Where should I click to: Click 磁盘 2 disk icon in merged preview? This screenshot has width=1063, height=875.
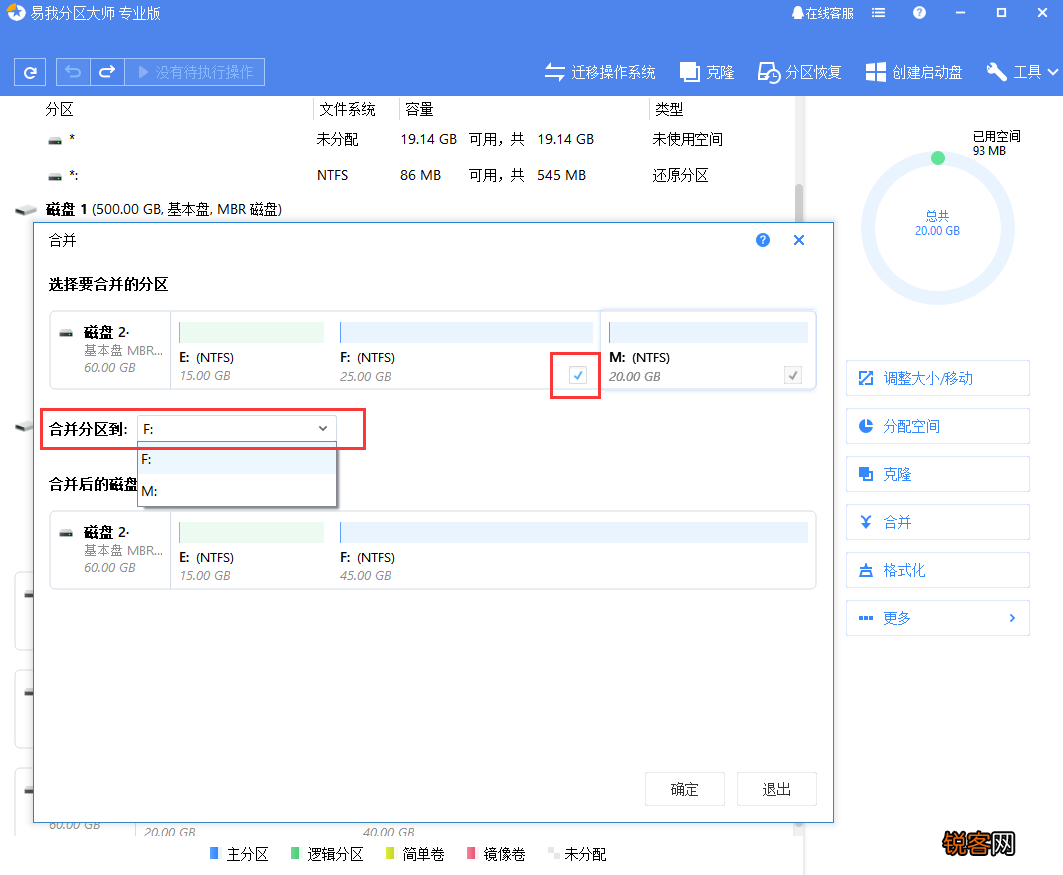click(66, 533)
